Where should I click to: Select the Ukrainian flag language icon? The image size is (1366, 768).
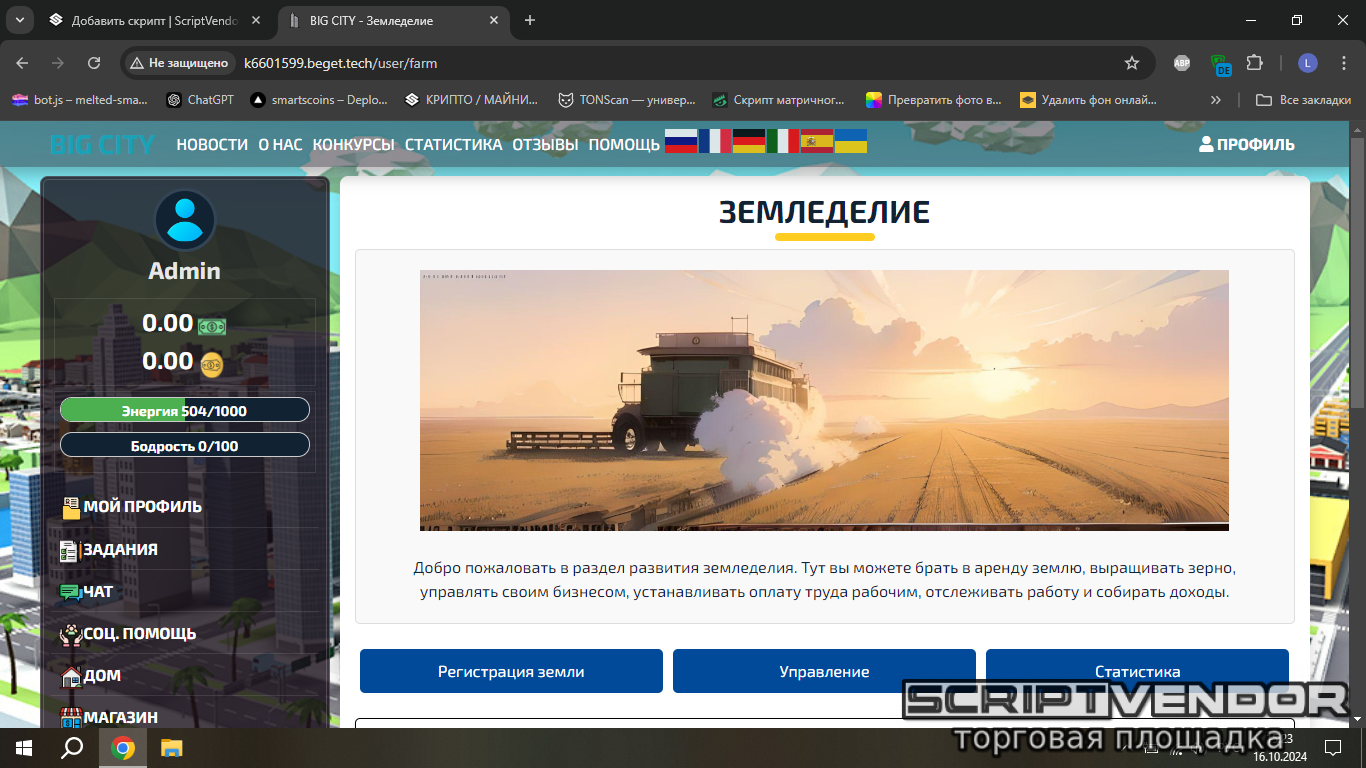tap(850, 141)
